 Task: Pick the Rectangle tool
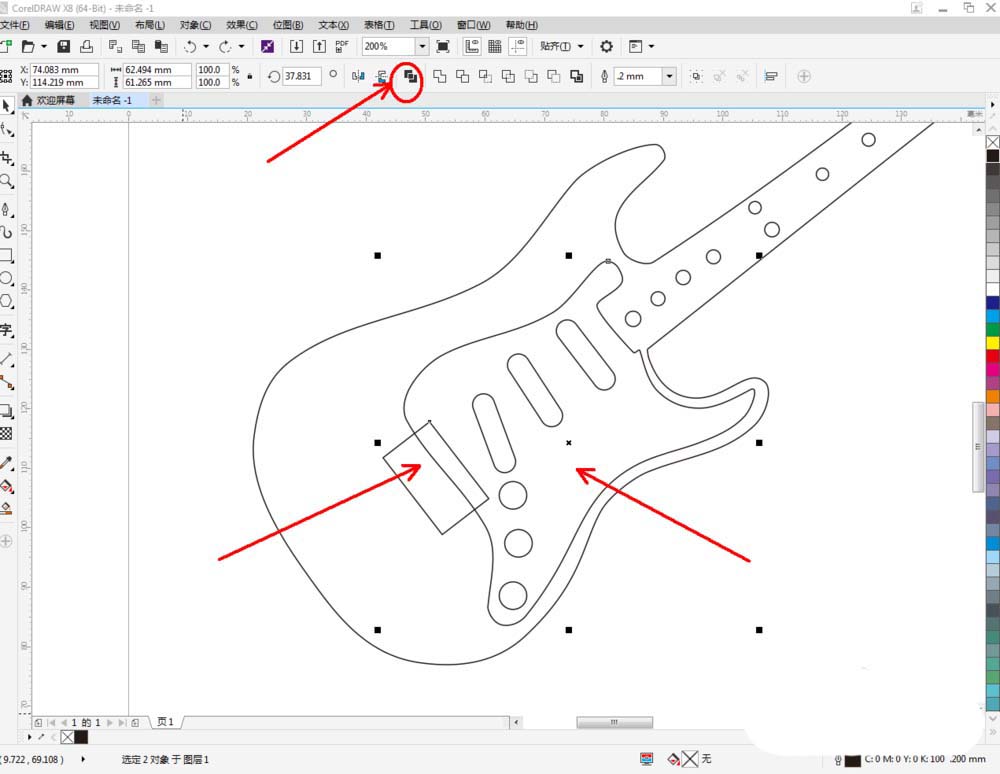[7, 256]
